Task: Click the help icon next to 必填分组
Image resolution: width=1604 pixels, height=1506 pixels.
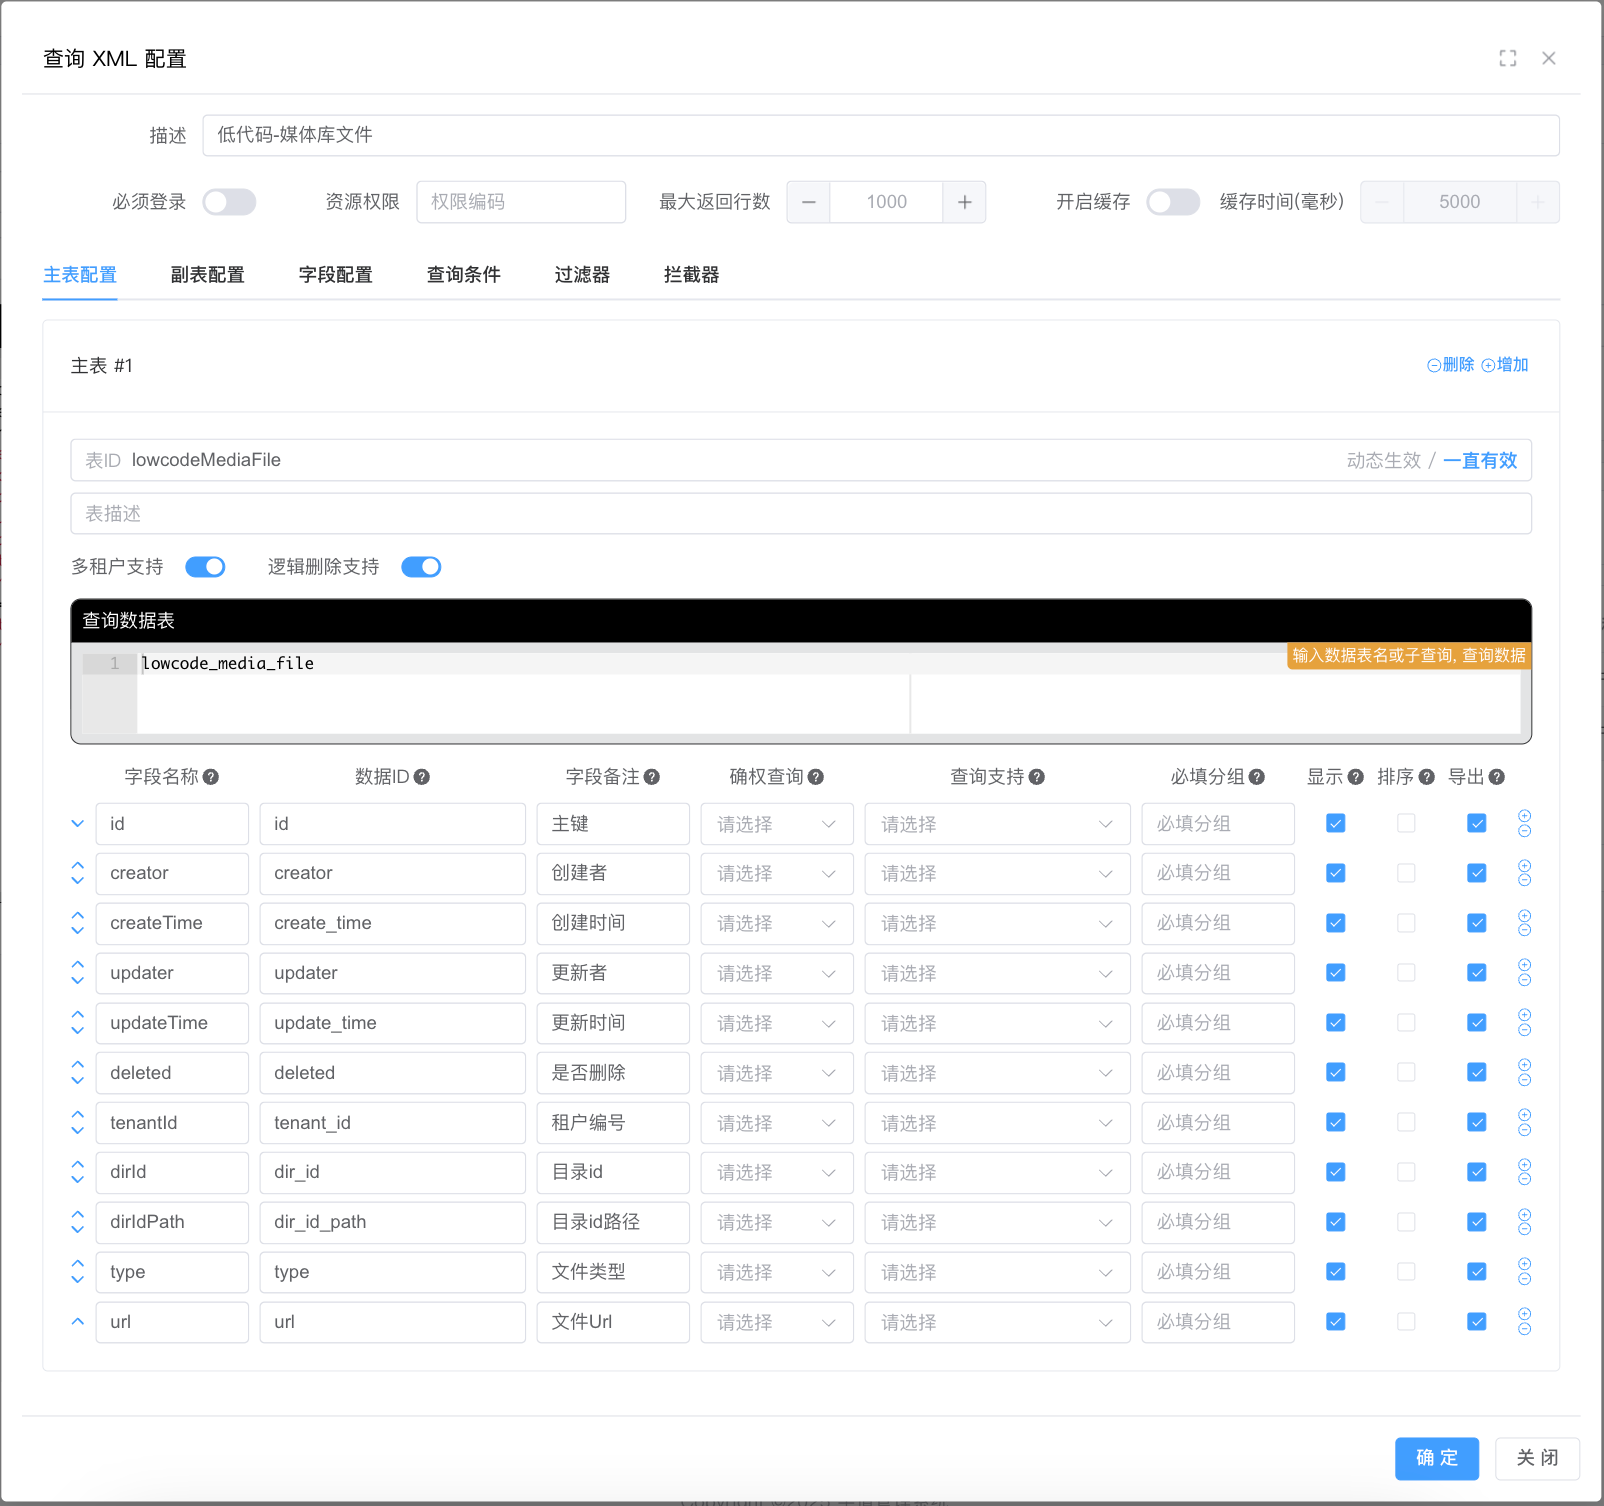Action: pos(1257,777)
